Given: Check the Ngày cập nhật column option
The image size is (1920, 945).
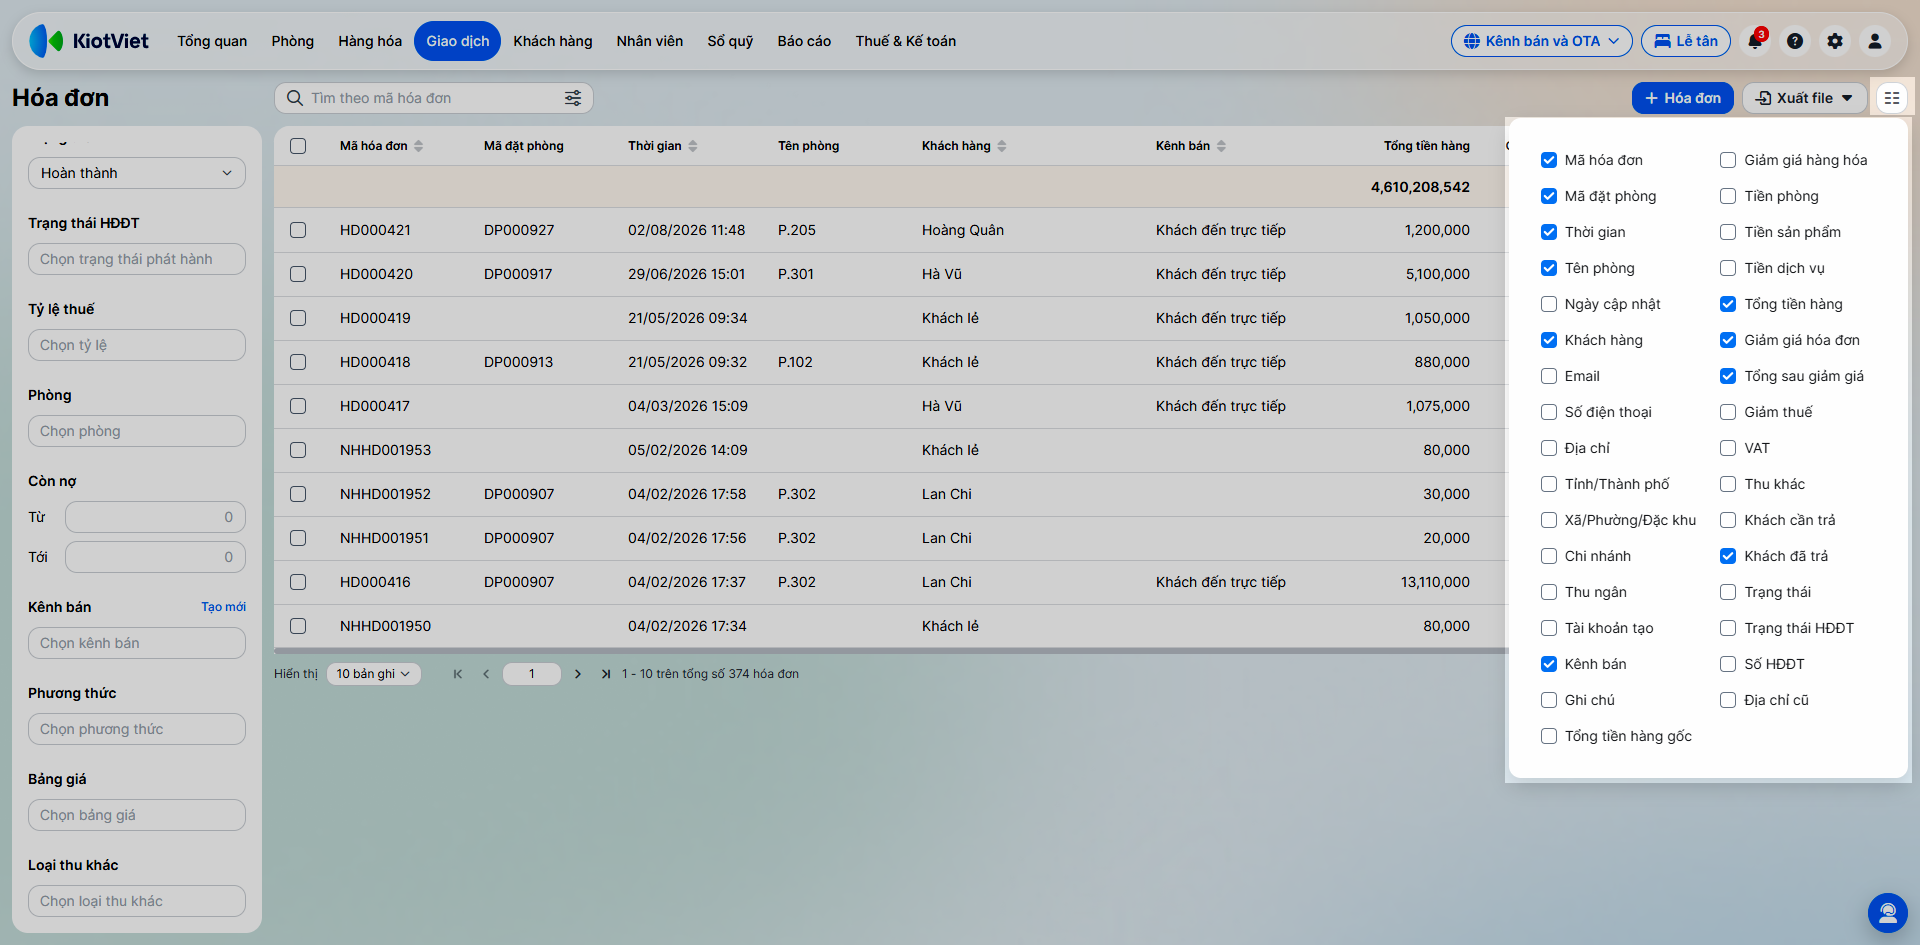Looking at the screenshot, I should (1549, 304).
